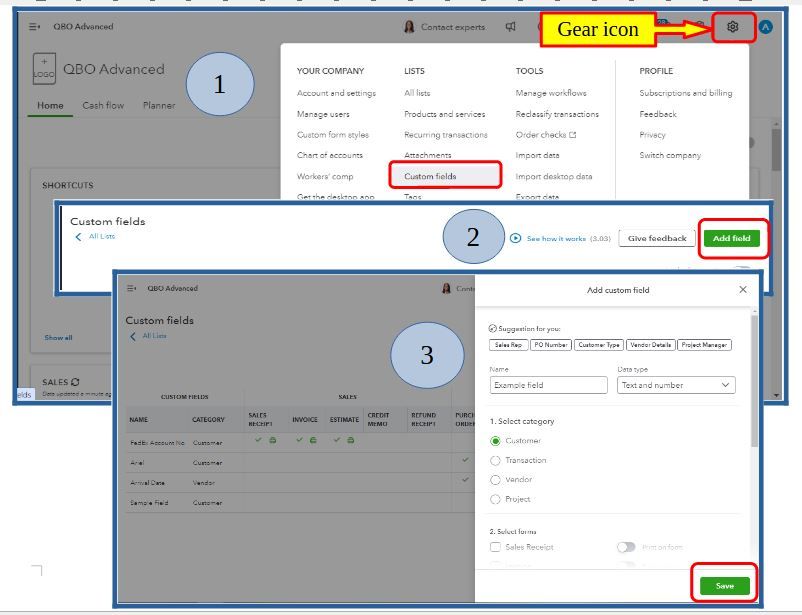Image resolution: width=802 pixels, height=615 pixels.
Task: Open Recurring transactions
Action: click(445, 135)
